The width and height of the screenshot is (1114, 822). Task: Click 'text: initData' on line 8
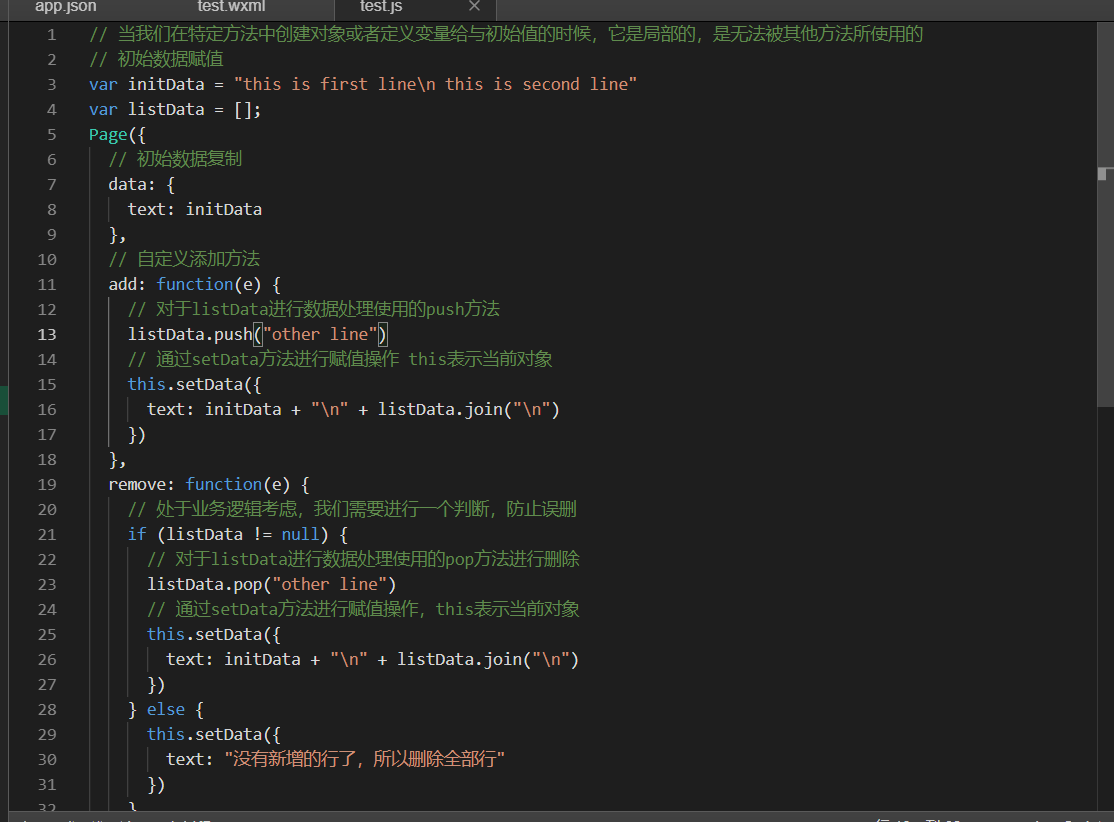coord(195,210)
